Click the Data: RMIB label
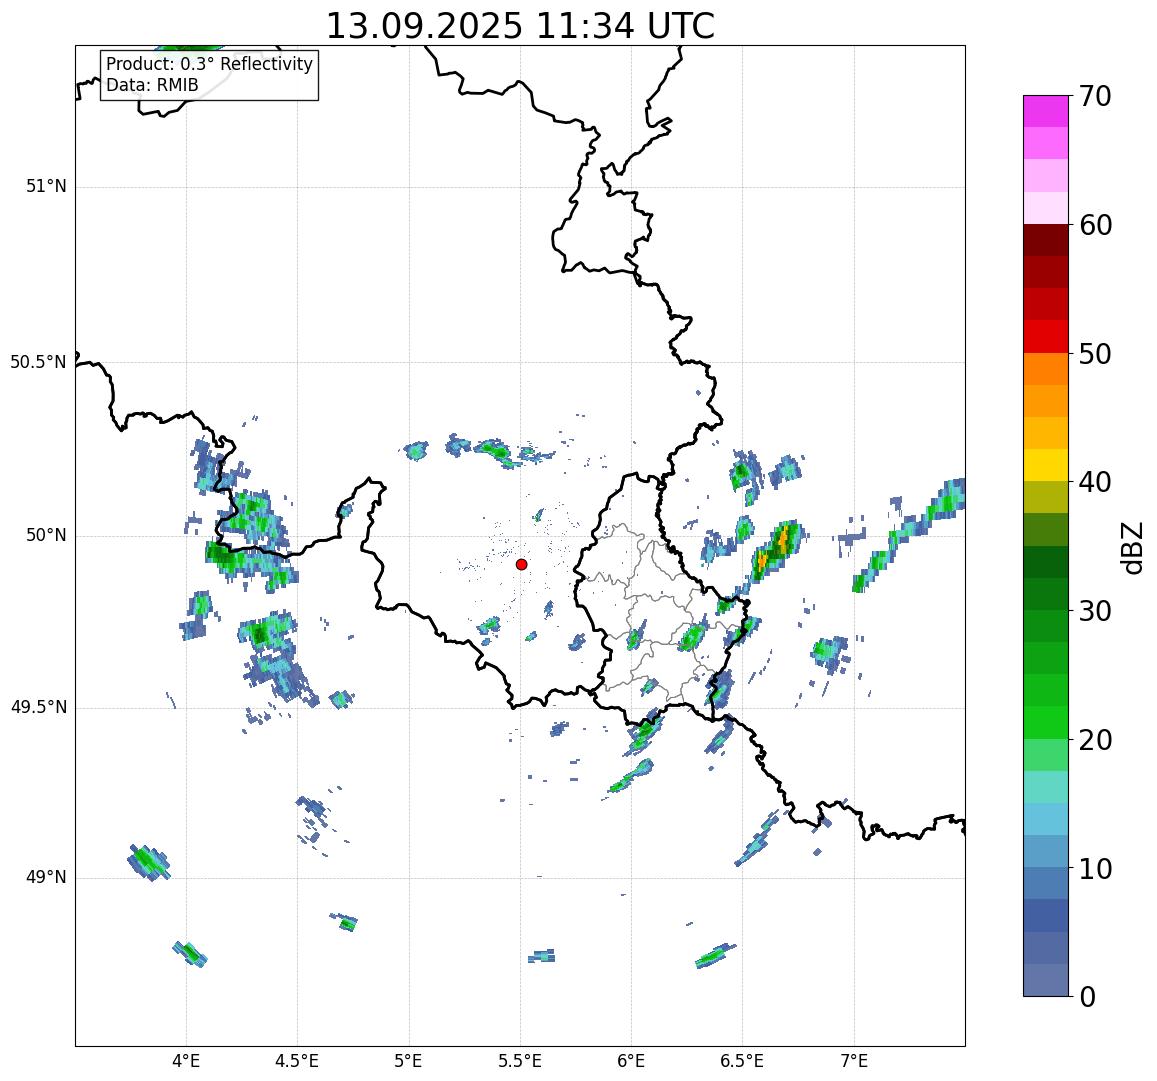This screenshot has width=1157, height=1081. [x=152, y=86]
